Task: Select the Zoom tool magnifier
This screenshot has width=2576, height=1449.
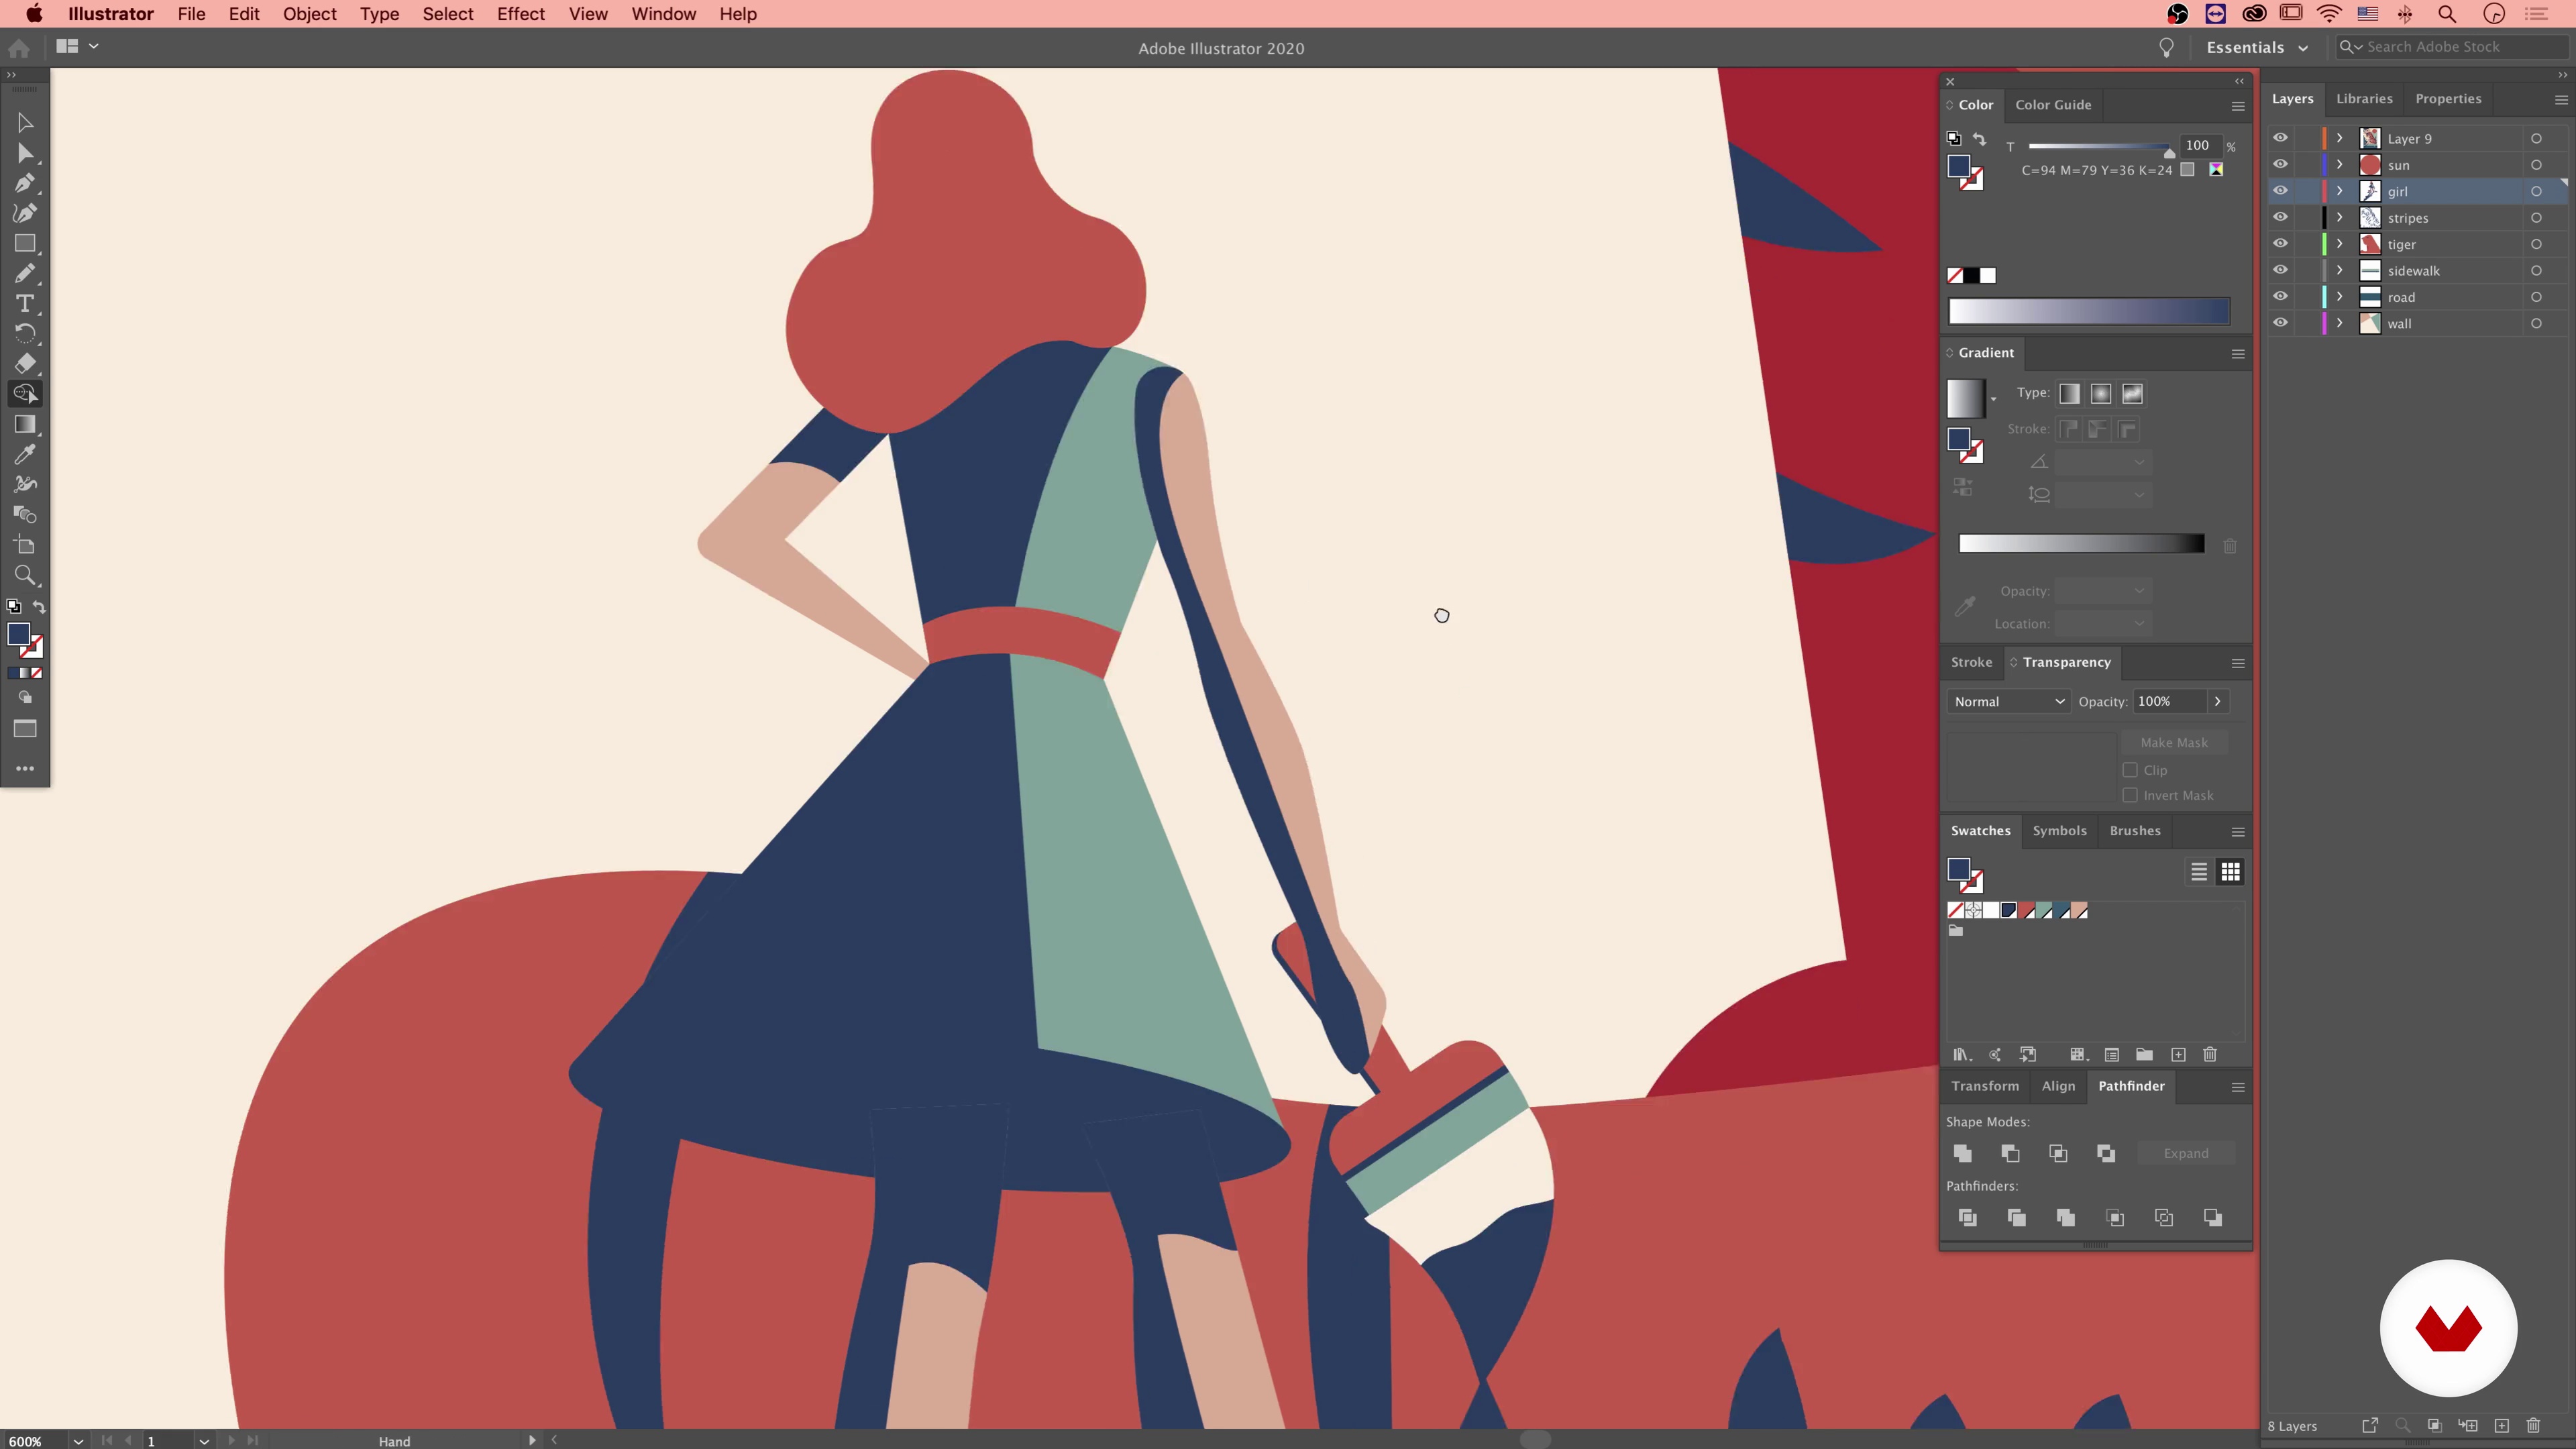Action: pos(25,575)
